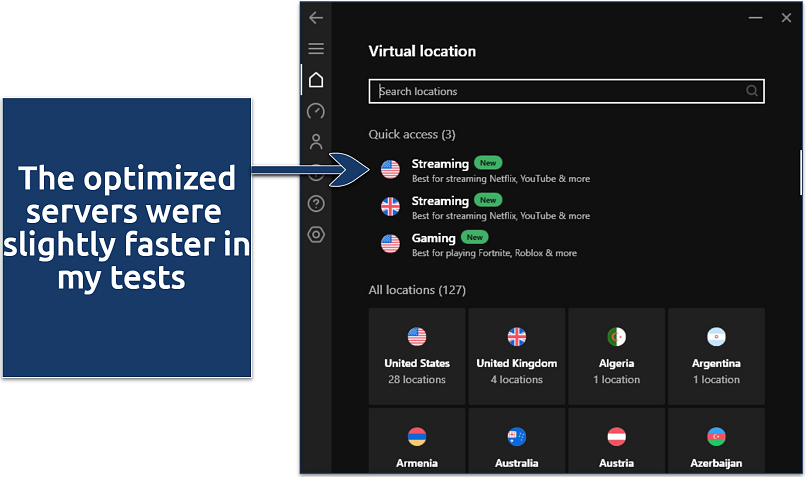This screenshot has height=477, width=806.
Task: Open United Kingdom 4 locations tile
Action: coord(517,355)
